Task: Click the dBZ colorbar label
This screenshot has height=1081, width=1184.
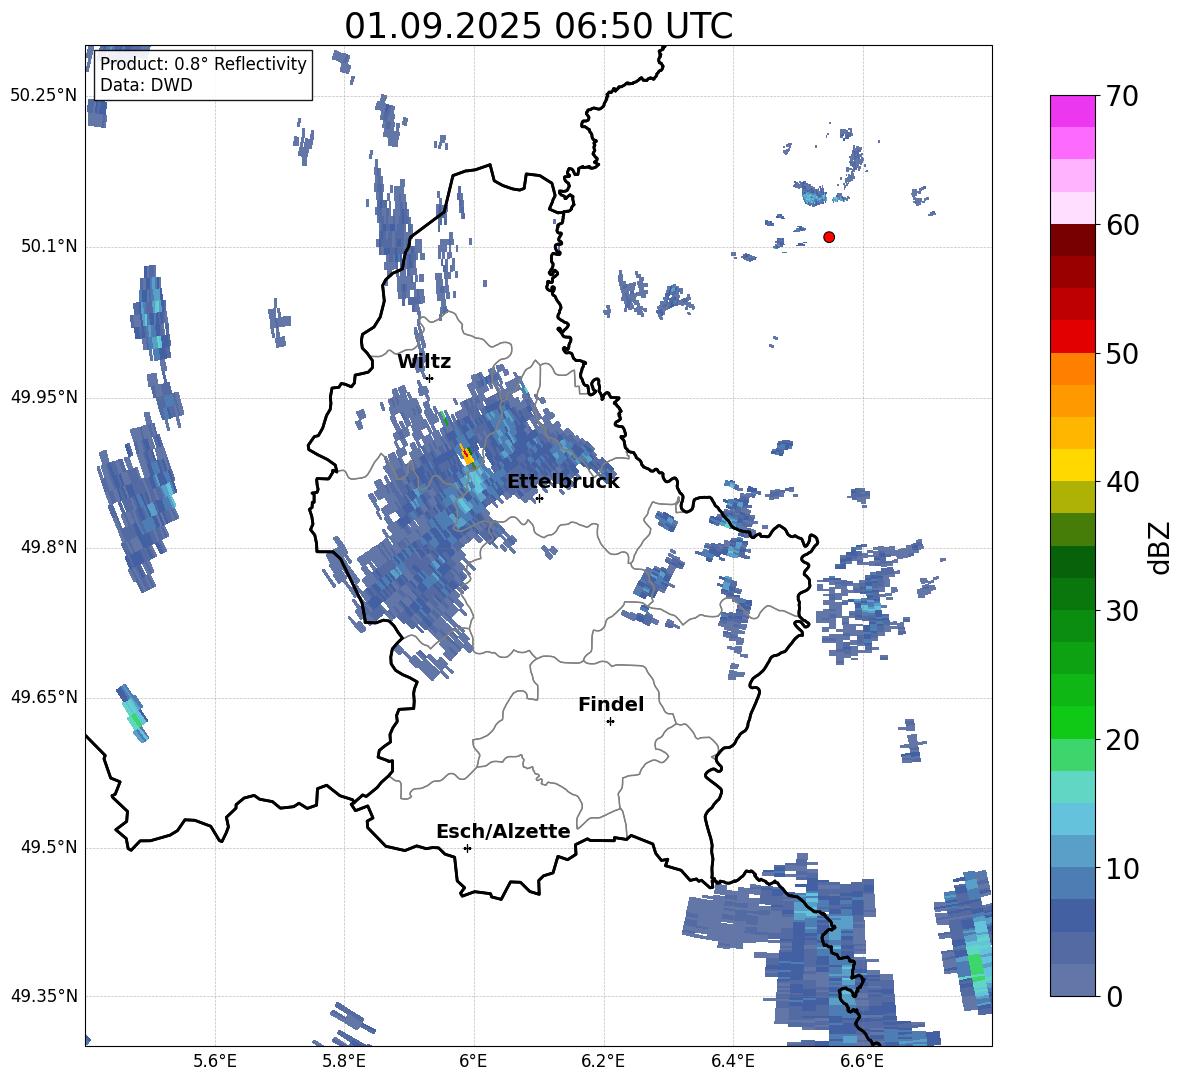Action: (1159, 547)
